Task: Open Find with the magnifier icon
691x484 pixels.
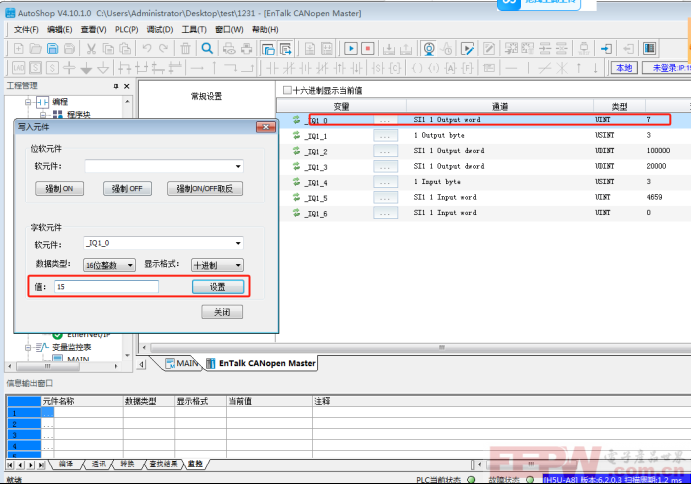Action: coord(207,48)
